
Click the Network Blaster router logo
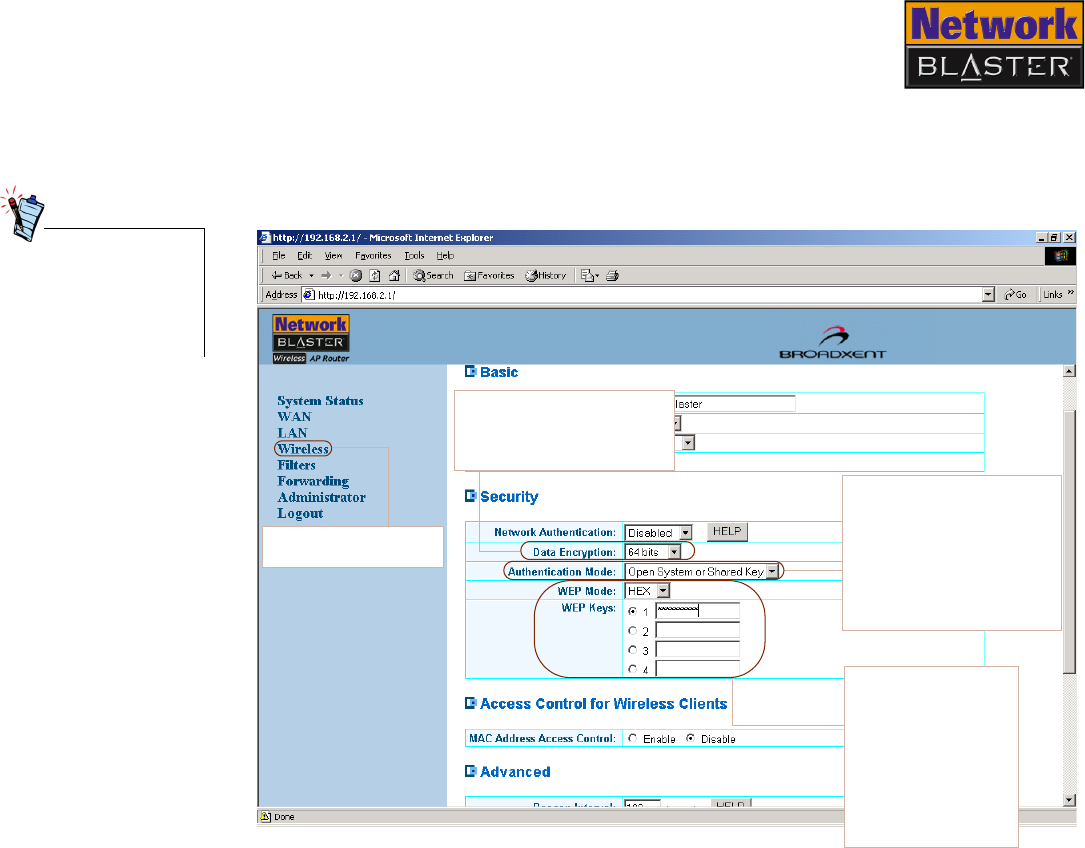311,339
